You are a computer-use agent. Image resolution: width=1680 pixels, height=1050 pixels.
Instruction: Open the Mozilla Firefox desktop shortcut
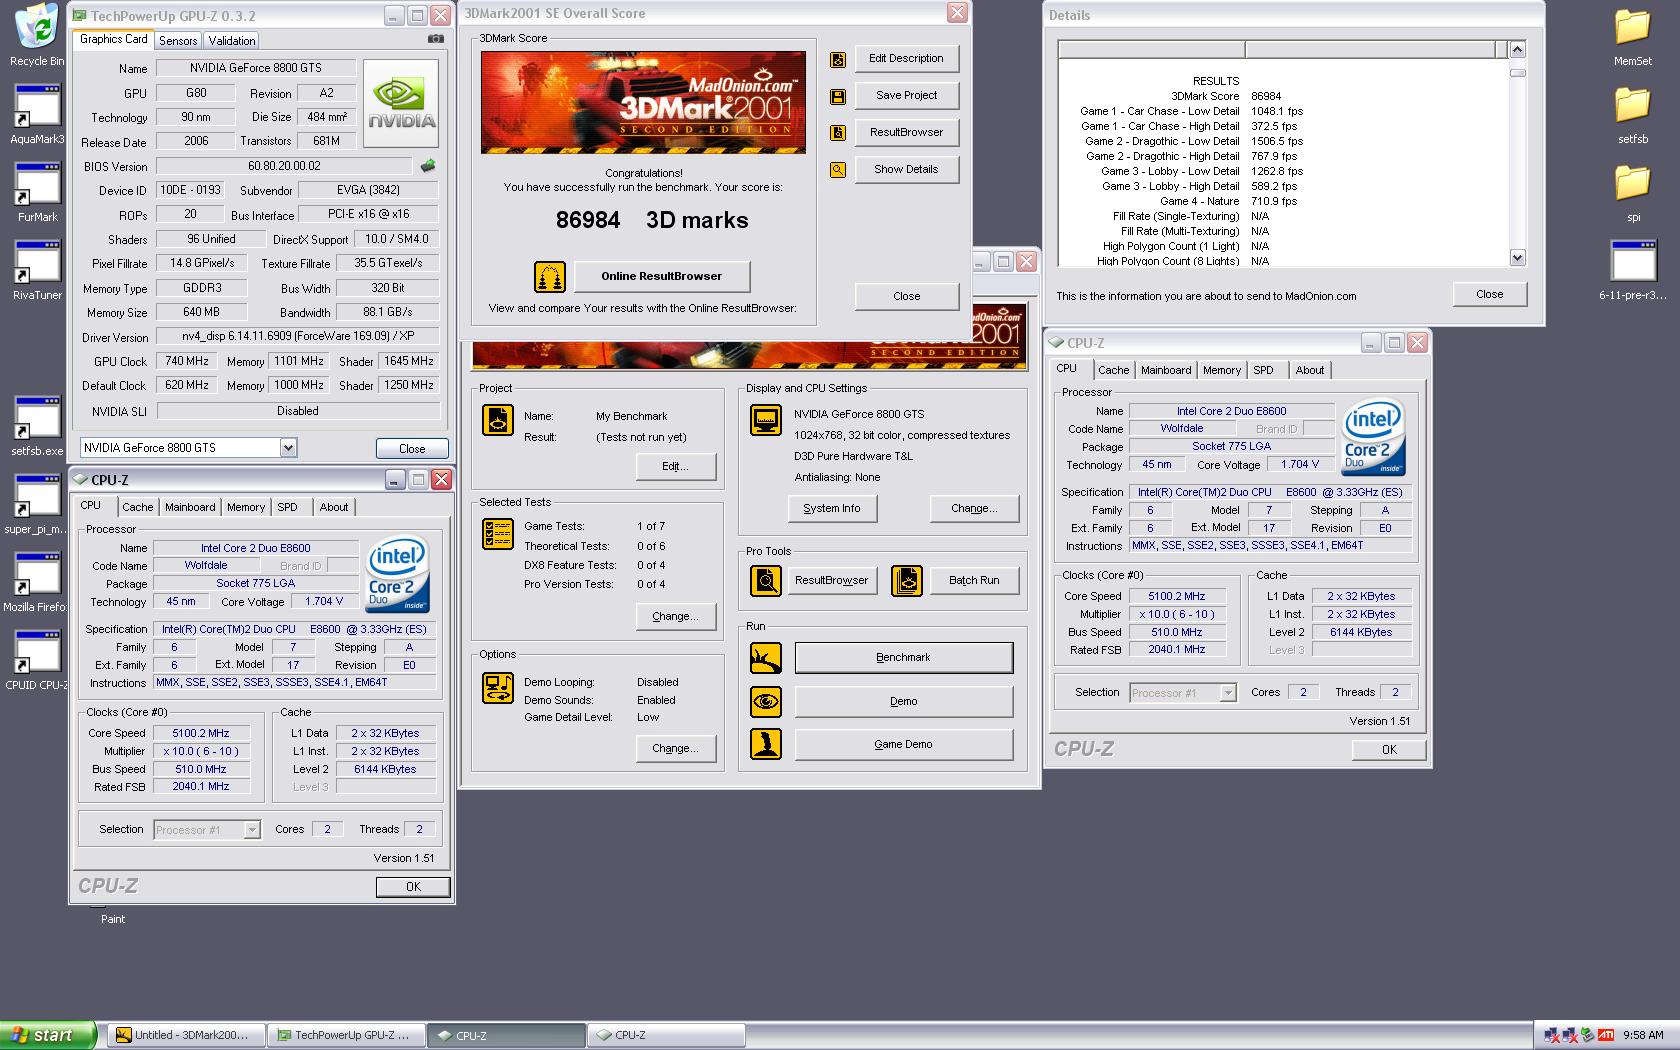[37, 580]
